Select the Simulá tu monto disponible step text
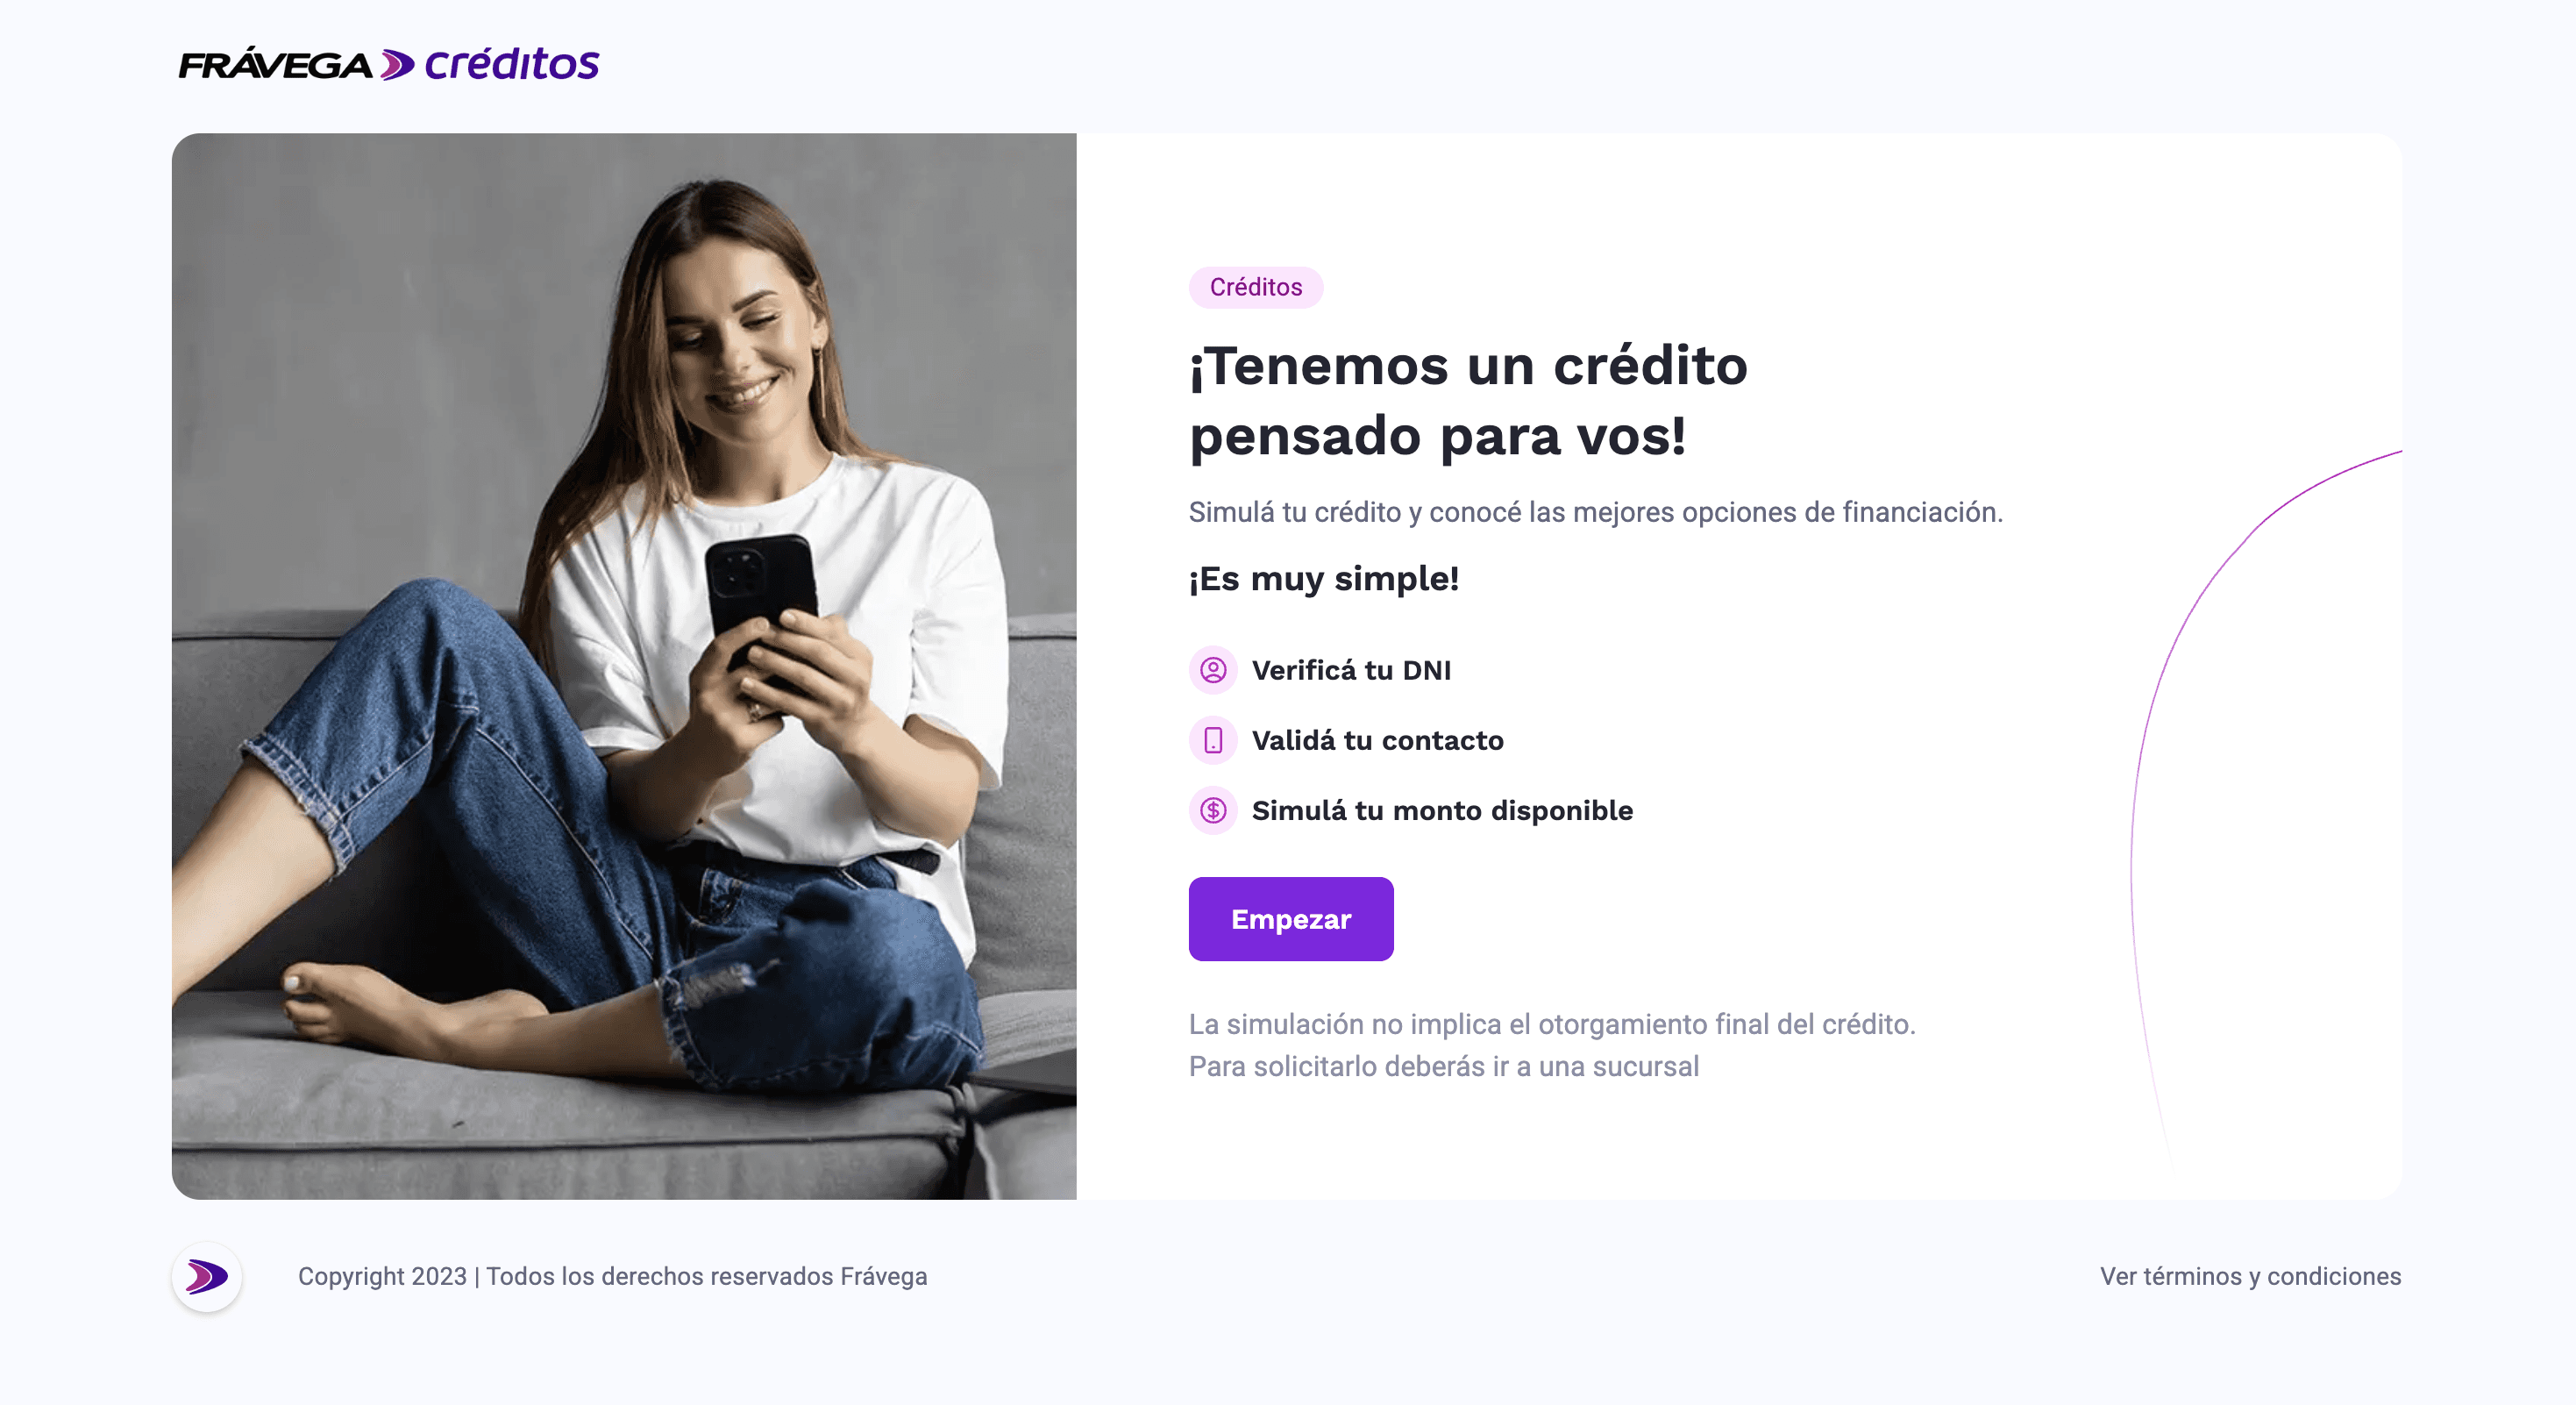This screenshot has width=2576, height=1405. coord(1442,810)
